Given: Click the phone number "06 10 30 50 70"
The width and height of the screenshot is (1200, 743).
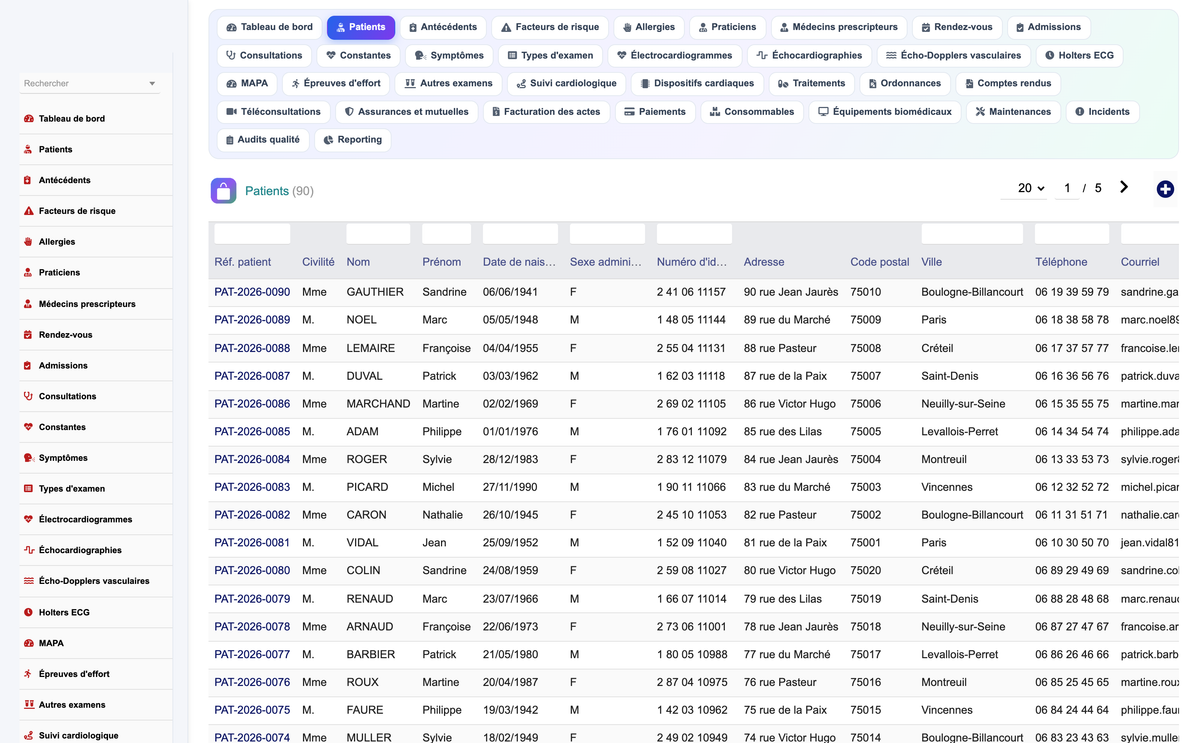Looking at the screenshot, I should pyautogui.click(x=1072, y=543).
